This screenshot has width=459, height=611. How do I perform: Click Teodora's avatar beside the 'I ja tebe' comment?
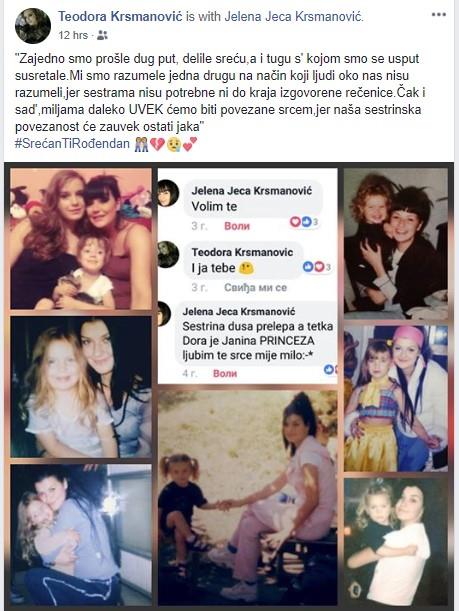point(168,254)
